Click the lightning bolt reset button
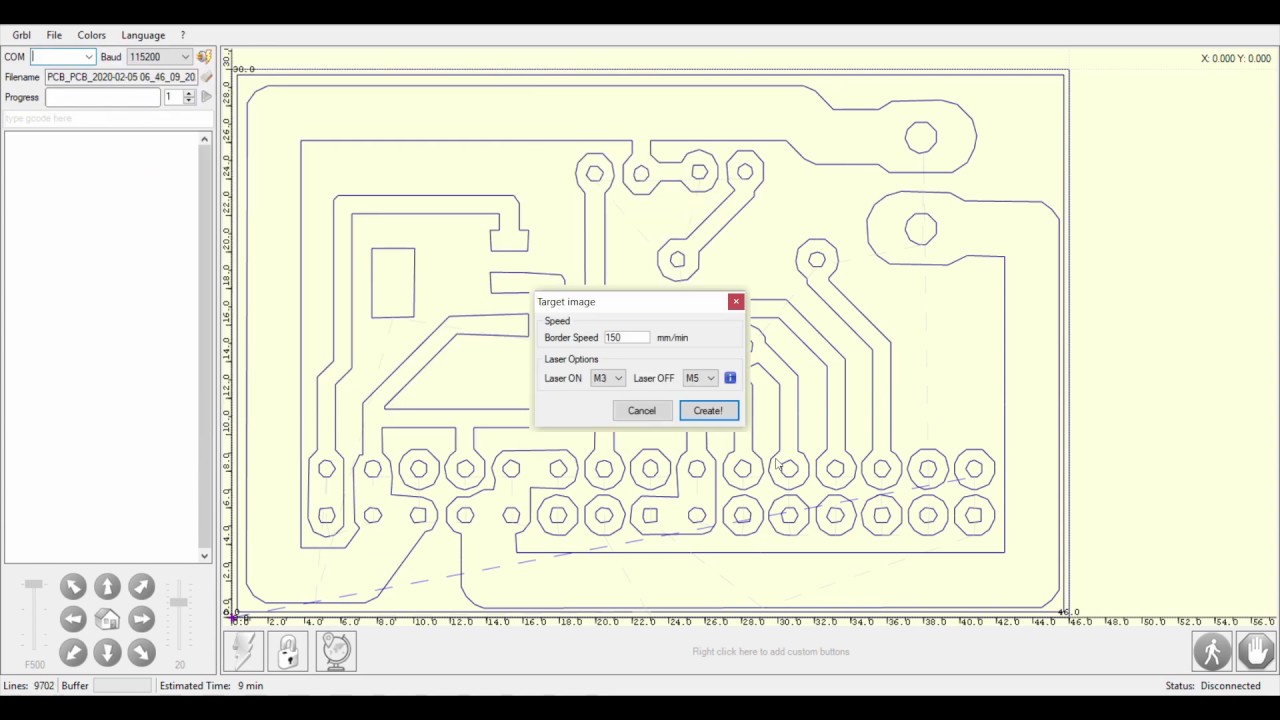Screen dimensions: 1280x720 [243, 651]
